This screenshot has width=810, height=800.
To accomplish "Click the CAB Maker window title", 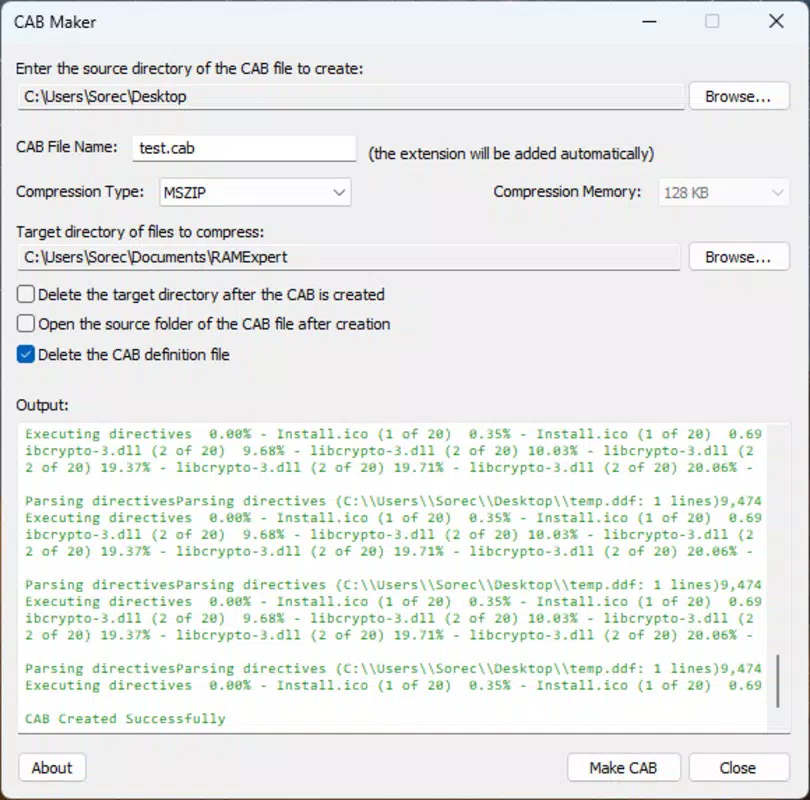I will (55, 22).
